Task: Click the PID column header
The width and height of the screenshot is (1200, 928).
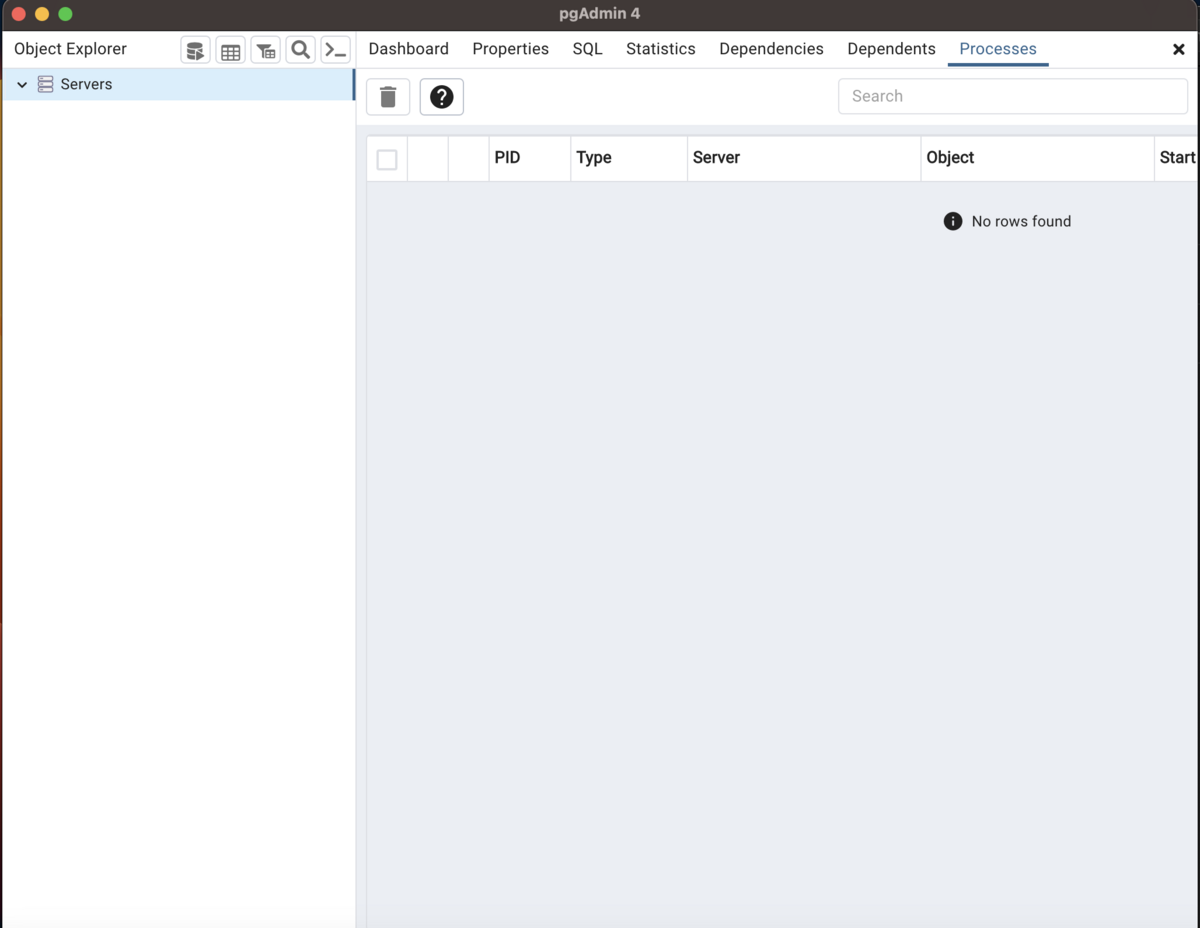Action: 530,158
